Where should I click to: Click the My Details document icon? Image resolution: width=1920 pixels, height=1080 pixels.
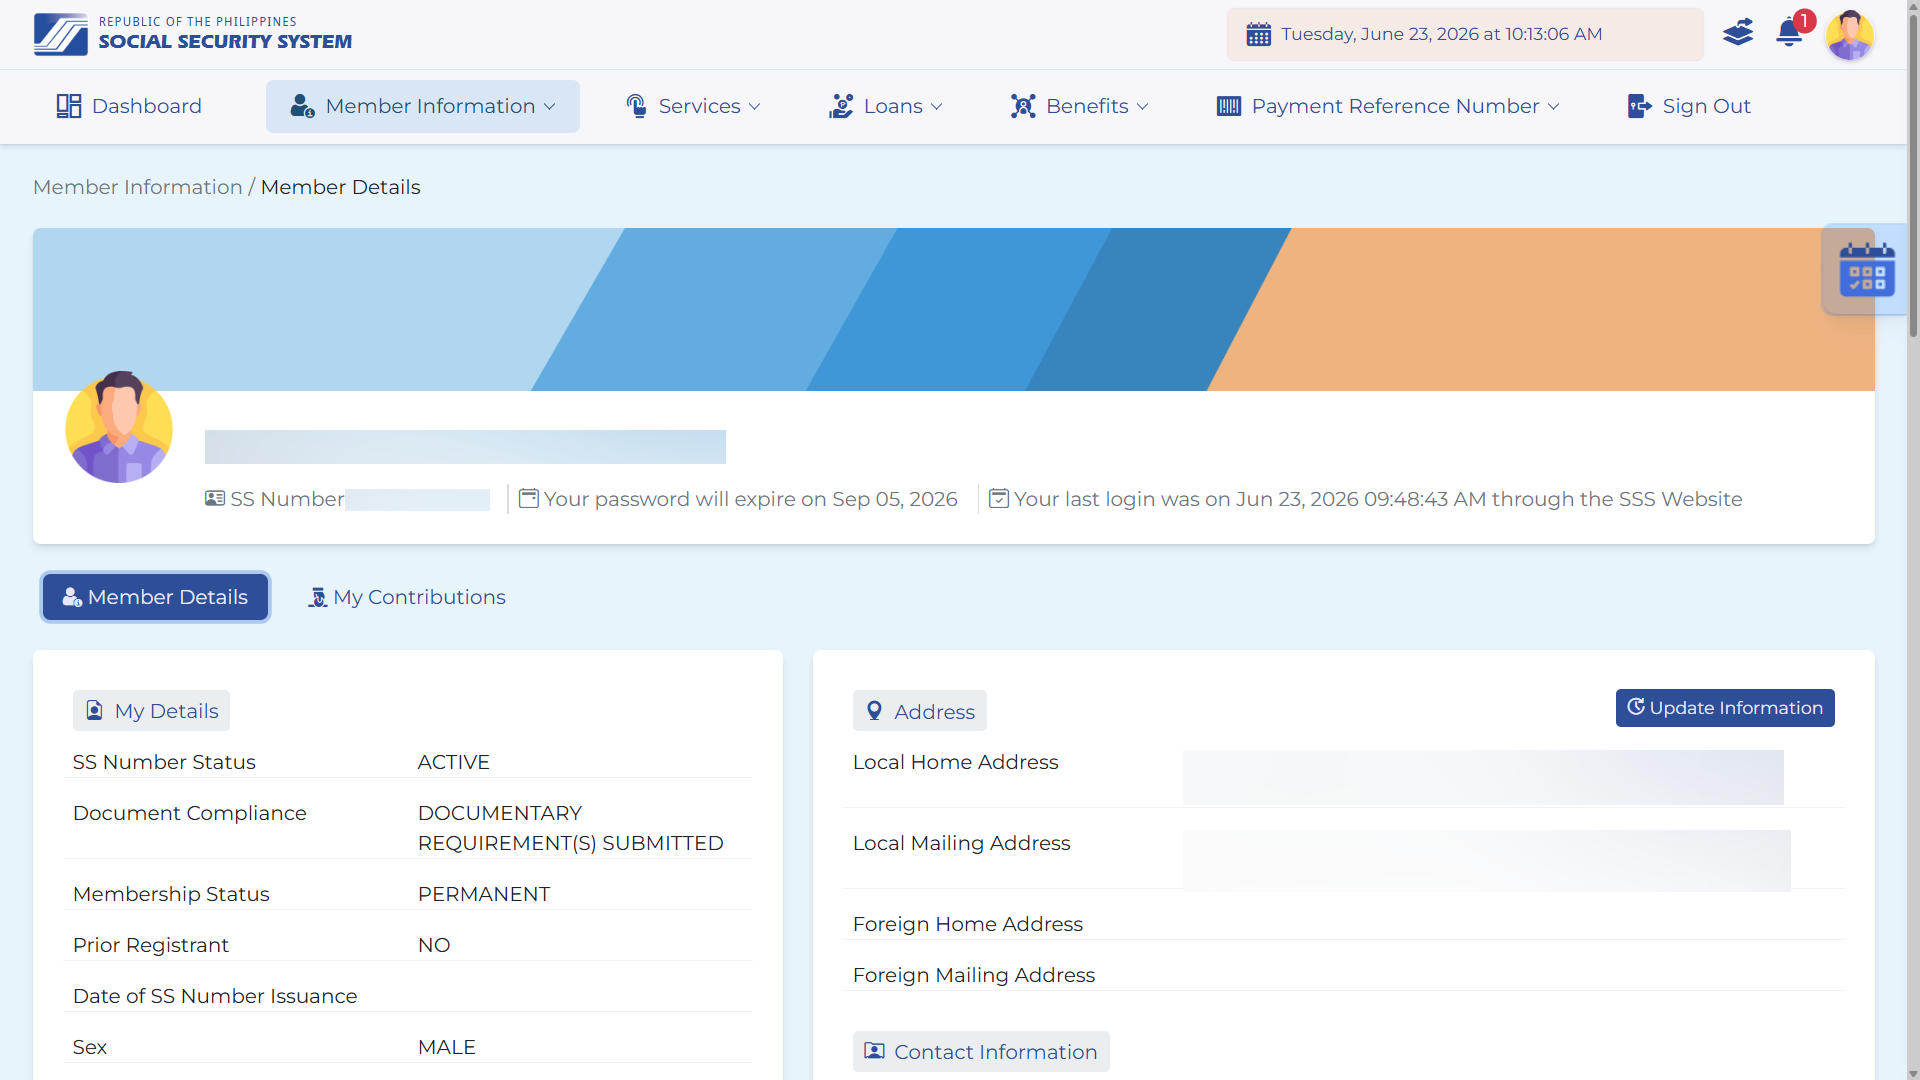click(x=95, y=710)
